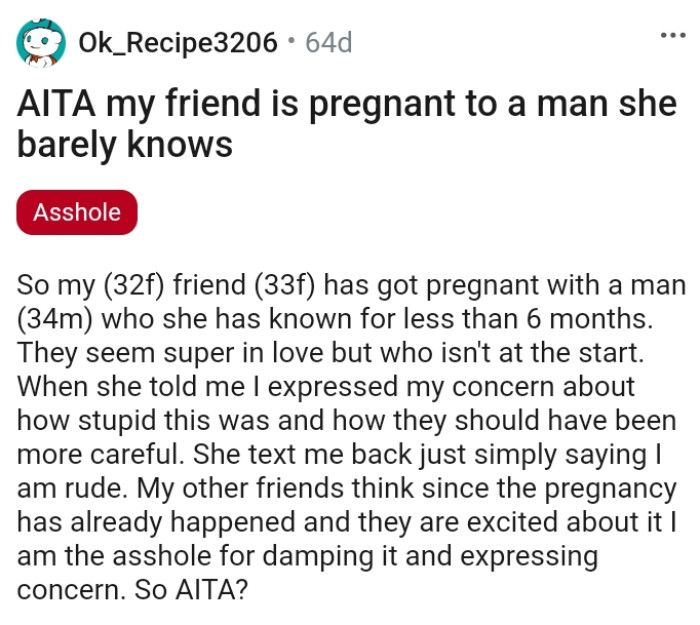This screenshot has height=625, width=700.
Task: Select the red Asshole flair tag
Action: point(77,212)
